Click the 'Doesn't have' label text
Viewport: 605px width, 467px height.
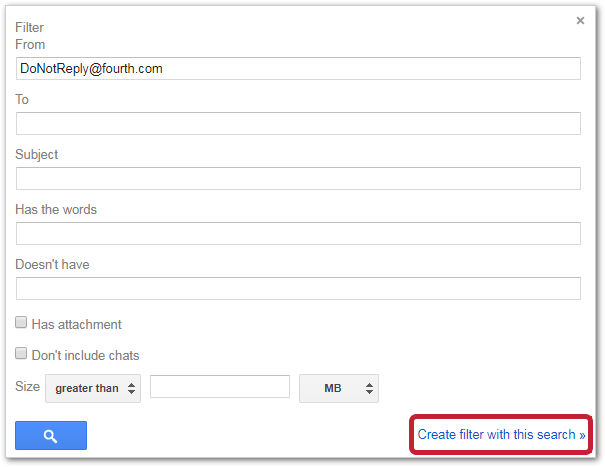[52, 265]
